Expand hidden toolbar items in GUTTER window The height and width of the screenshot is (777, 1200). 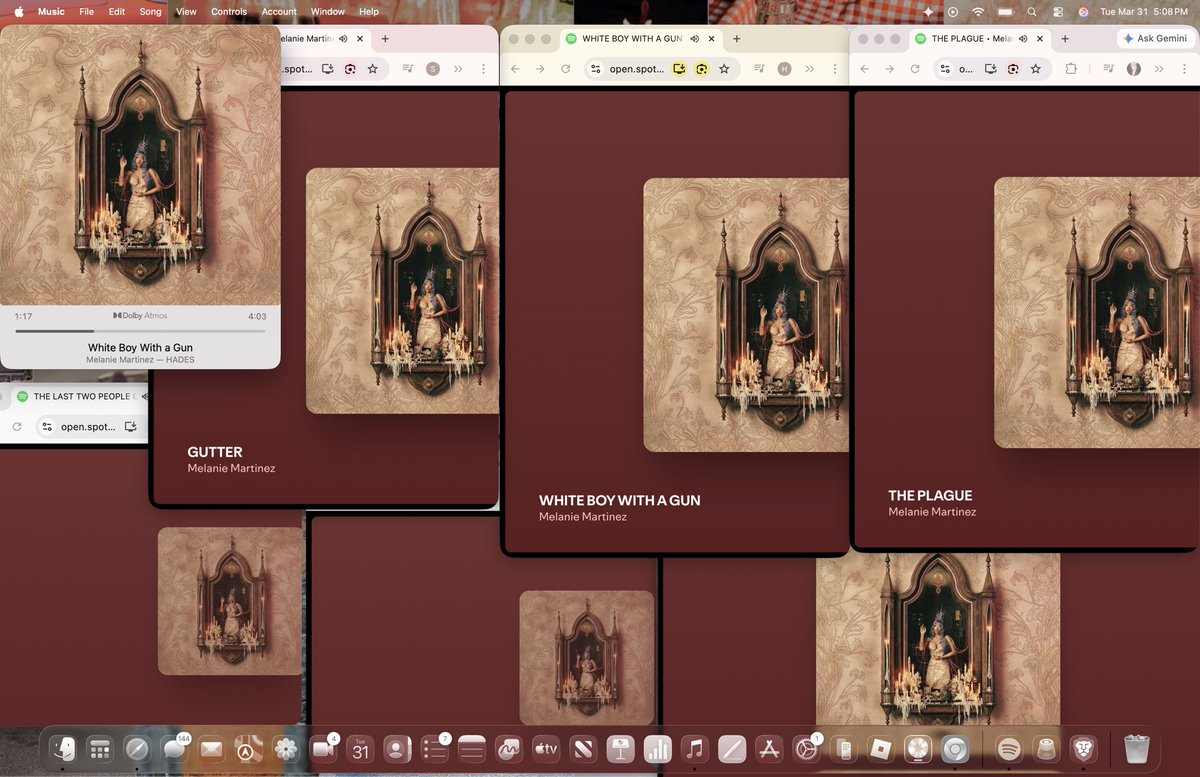coord(458,69)
